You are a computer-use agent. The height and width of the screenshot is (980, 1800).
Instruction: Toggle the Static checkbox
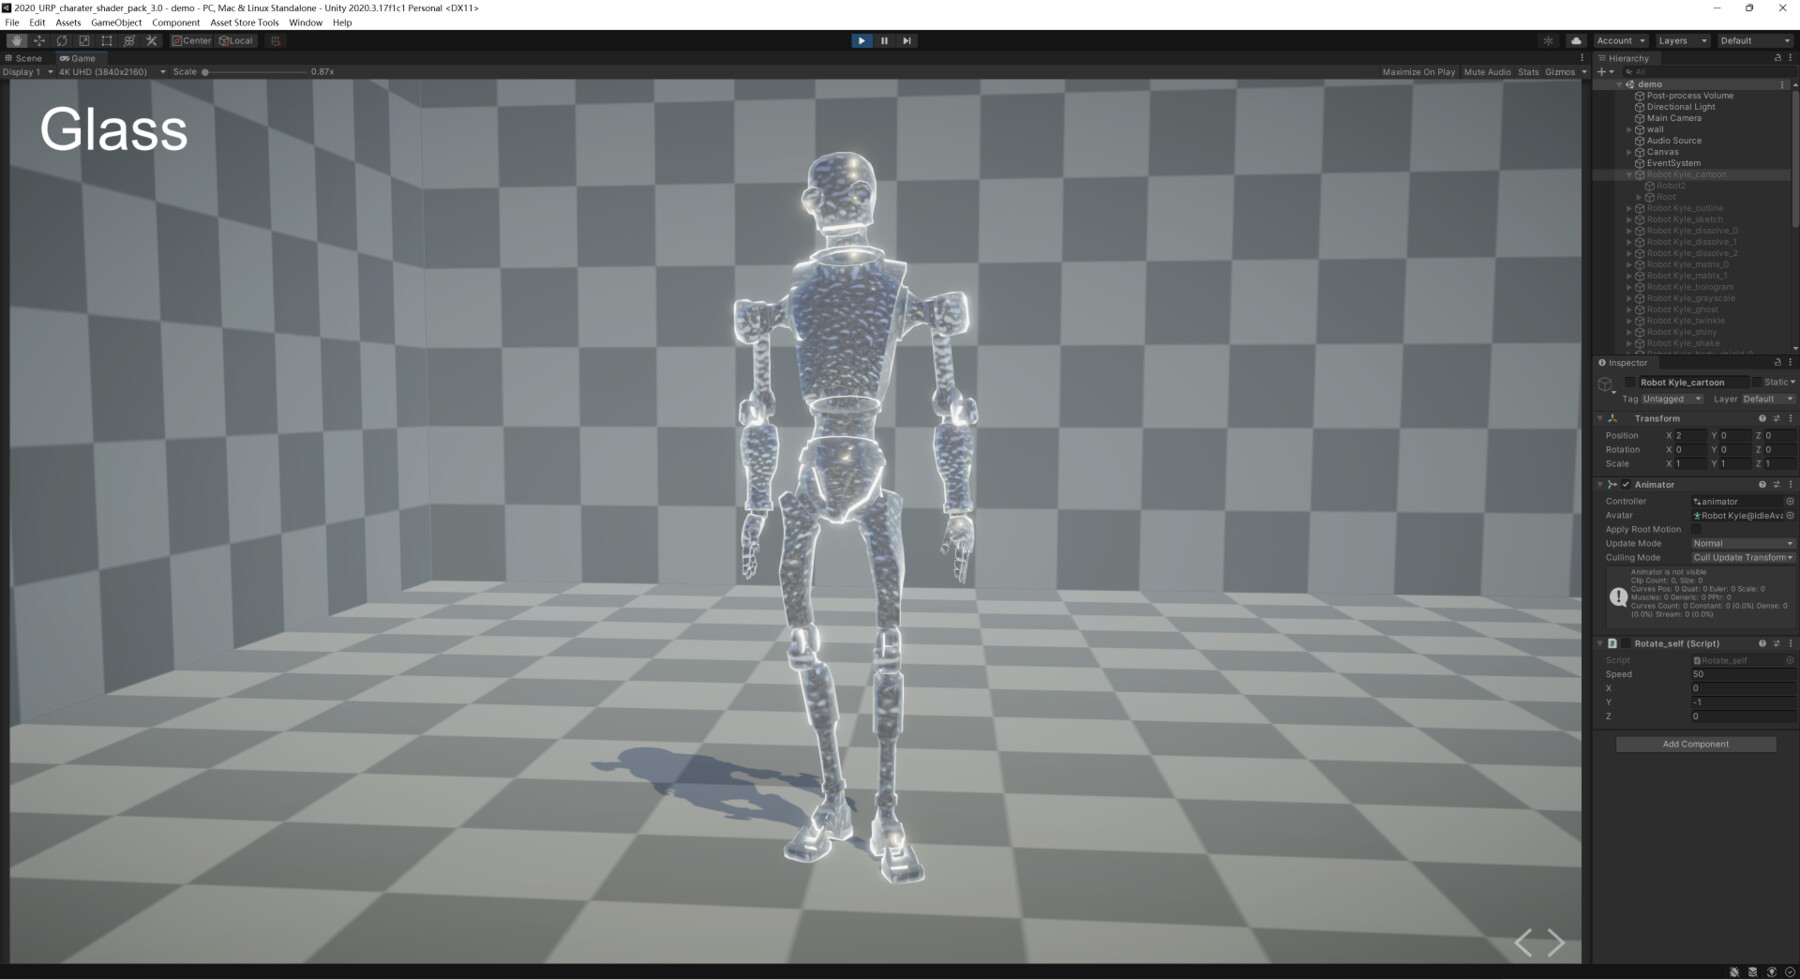tap(1757, 382)
